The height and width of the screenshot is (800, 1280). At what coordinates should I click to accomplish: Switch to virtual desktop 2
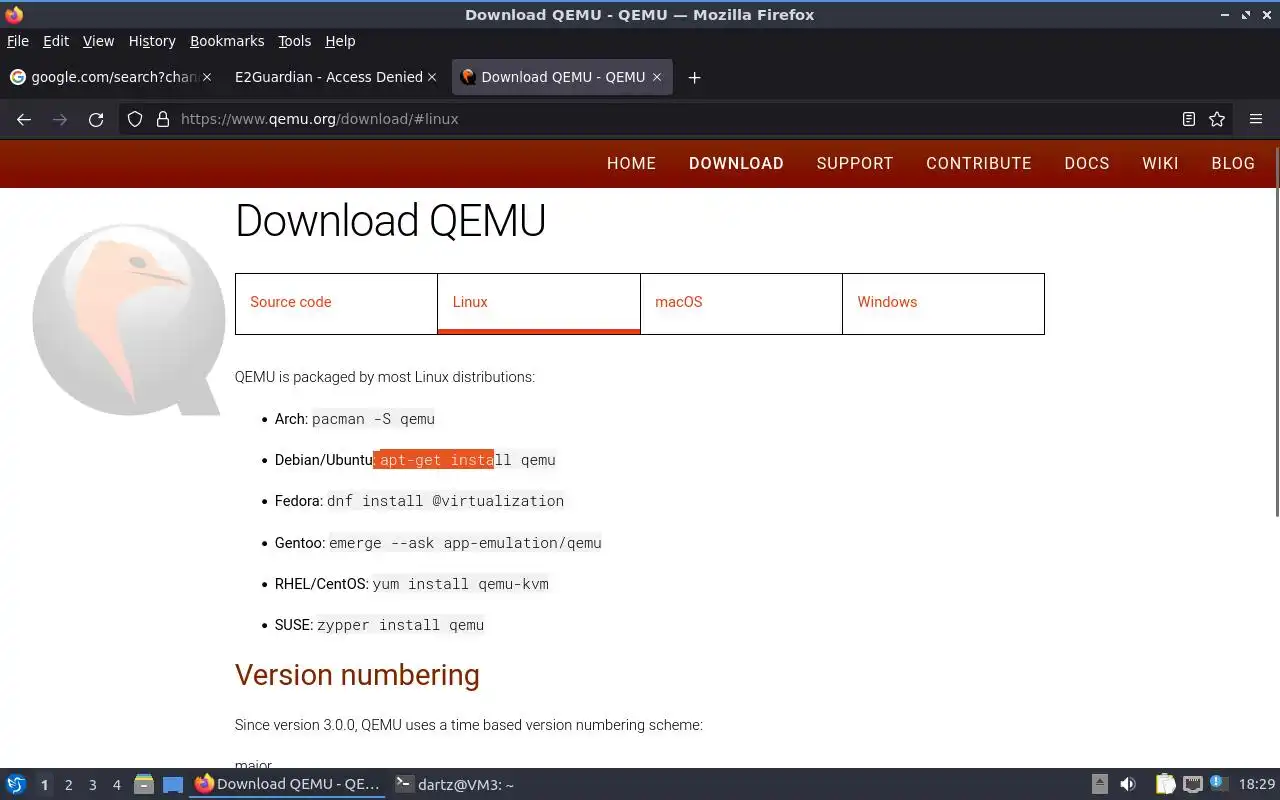click(x=68, y=785)
